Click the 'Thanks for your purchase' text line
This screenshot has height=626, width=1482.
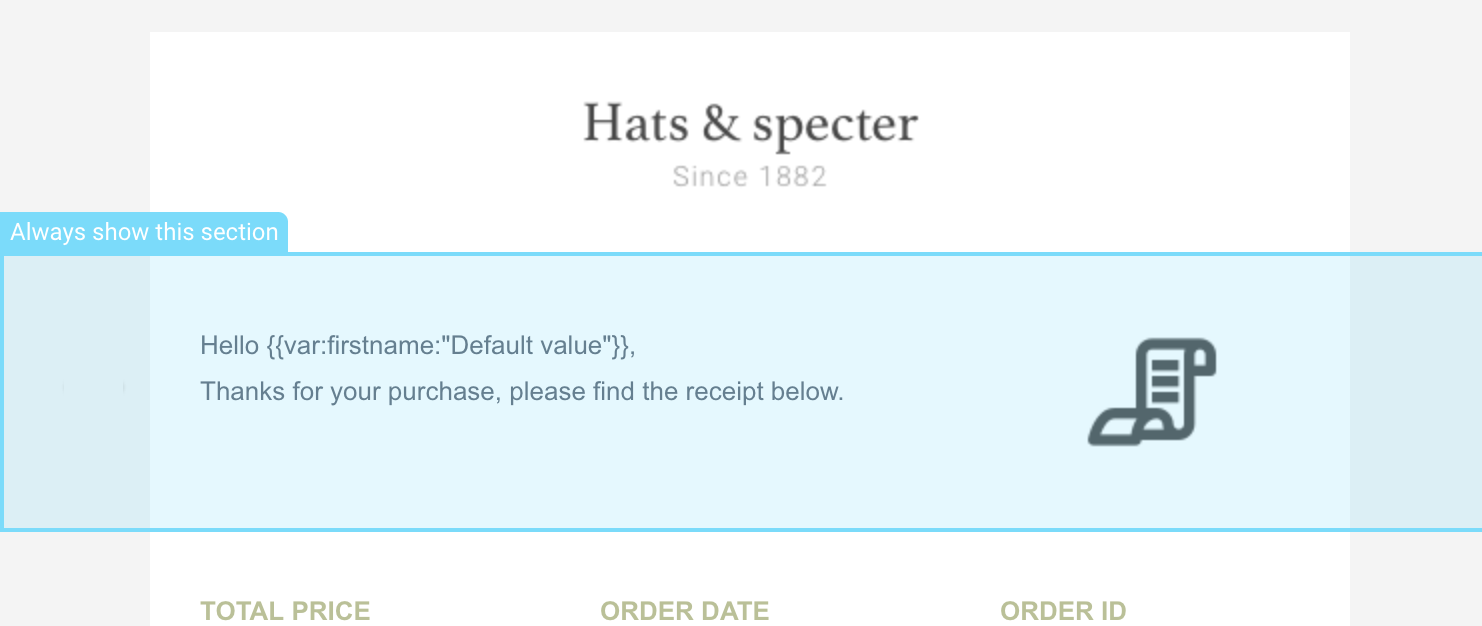[x=523, y=391]
